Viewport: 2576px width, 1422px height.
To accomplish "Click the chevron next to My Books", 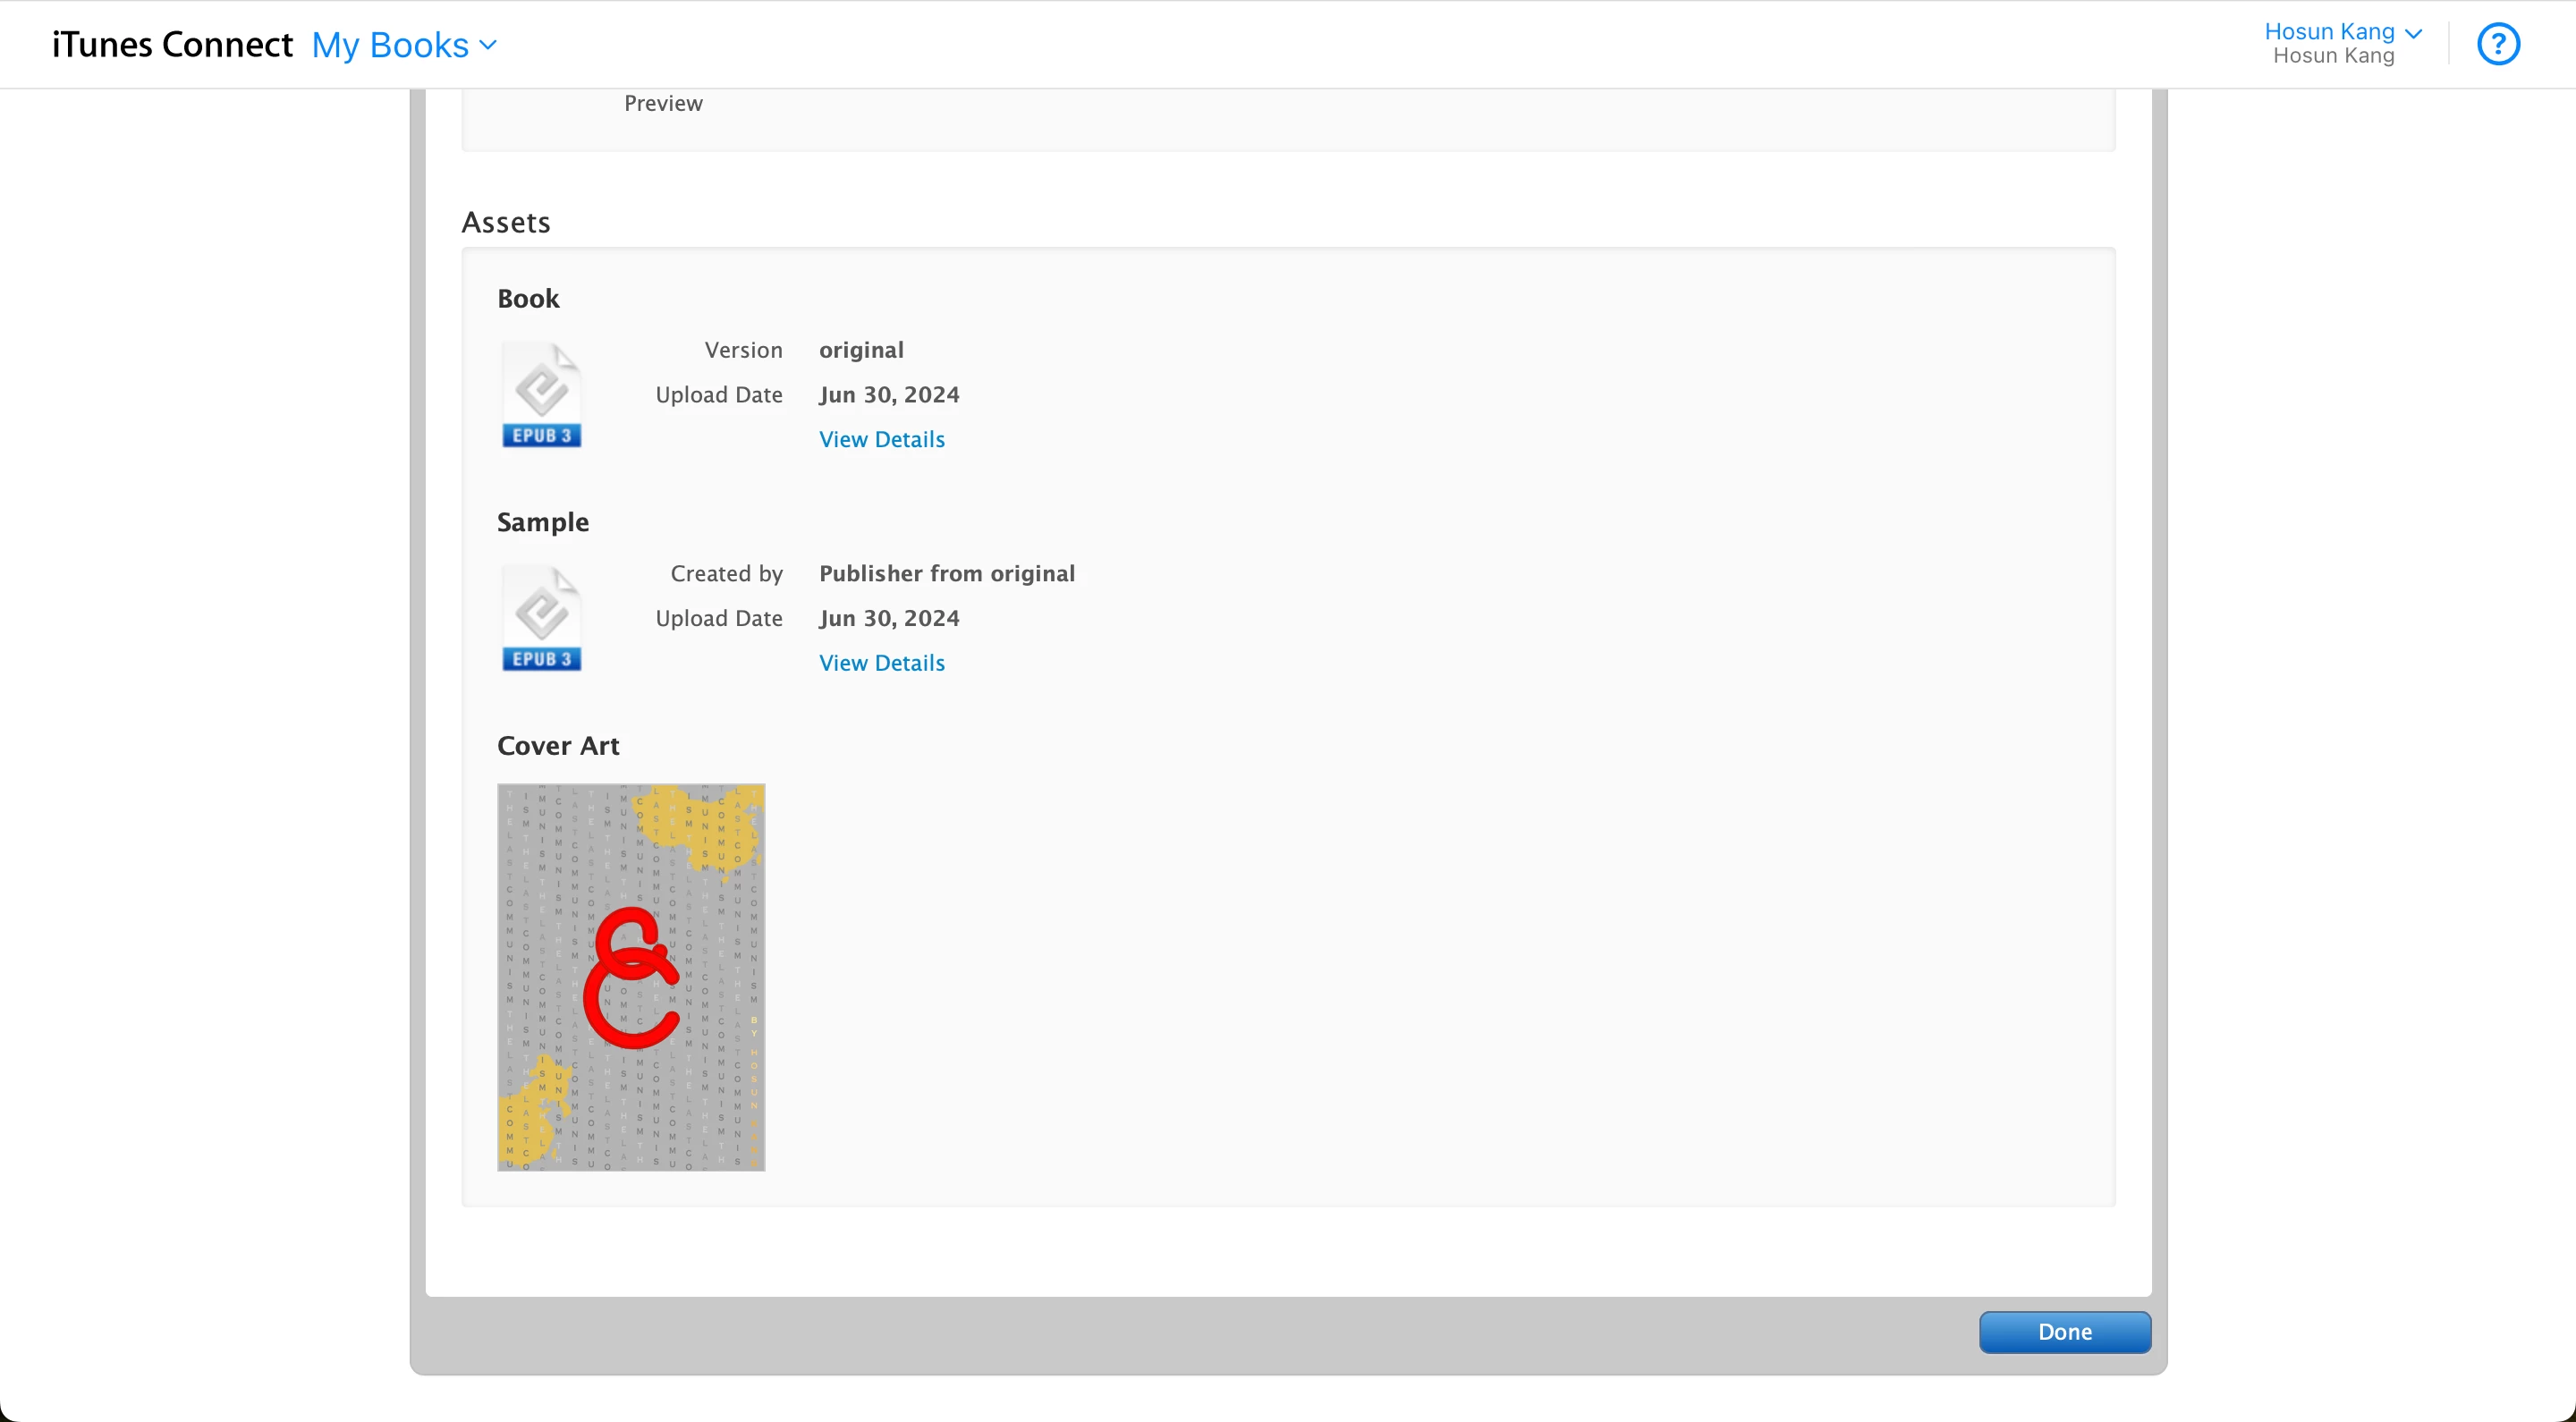I will click(x=488, y=45).
